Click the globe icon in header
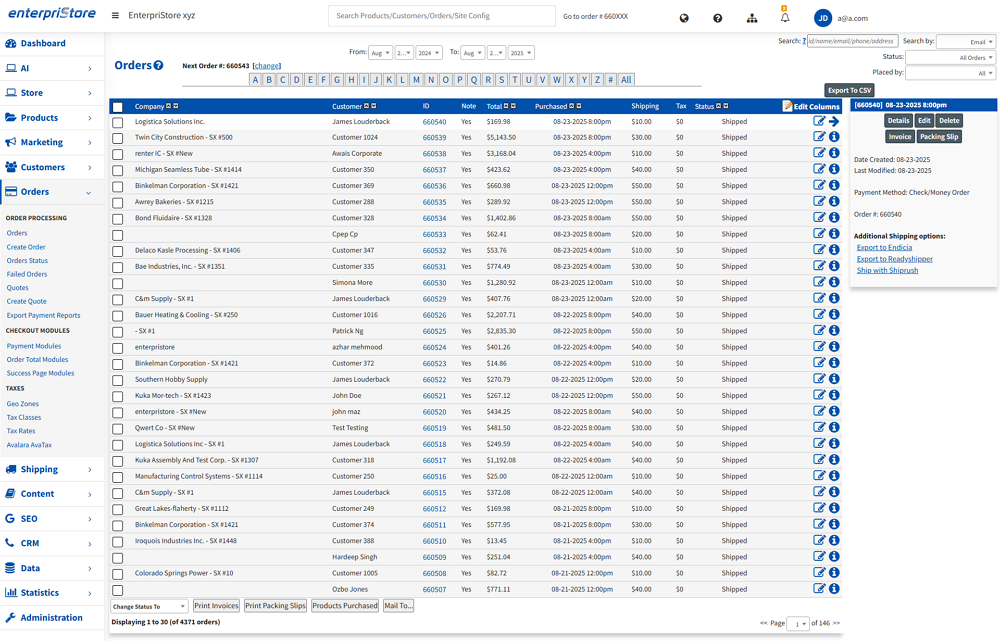 pos(684,18)
